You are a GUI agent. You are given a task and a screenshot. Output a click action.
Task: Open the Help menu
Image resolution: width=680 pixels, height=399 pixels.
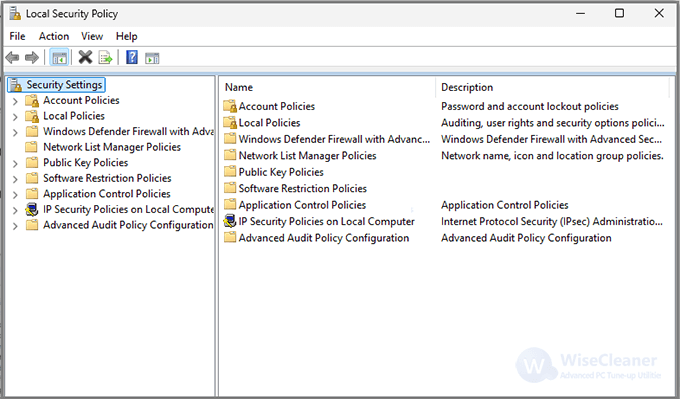pyautogui.click(x=127, y=36)
